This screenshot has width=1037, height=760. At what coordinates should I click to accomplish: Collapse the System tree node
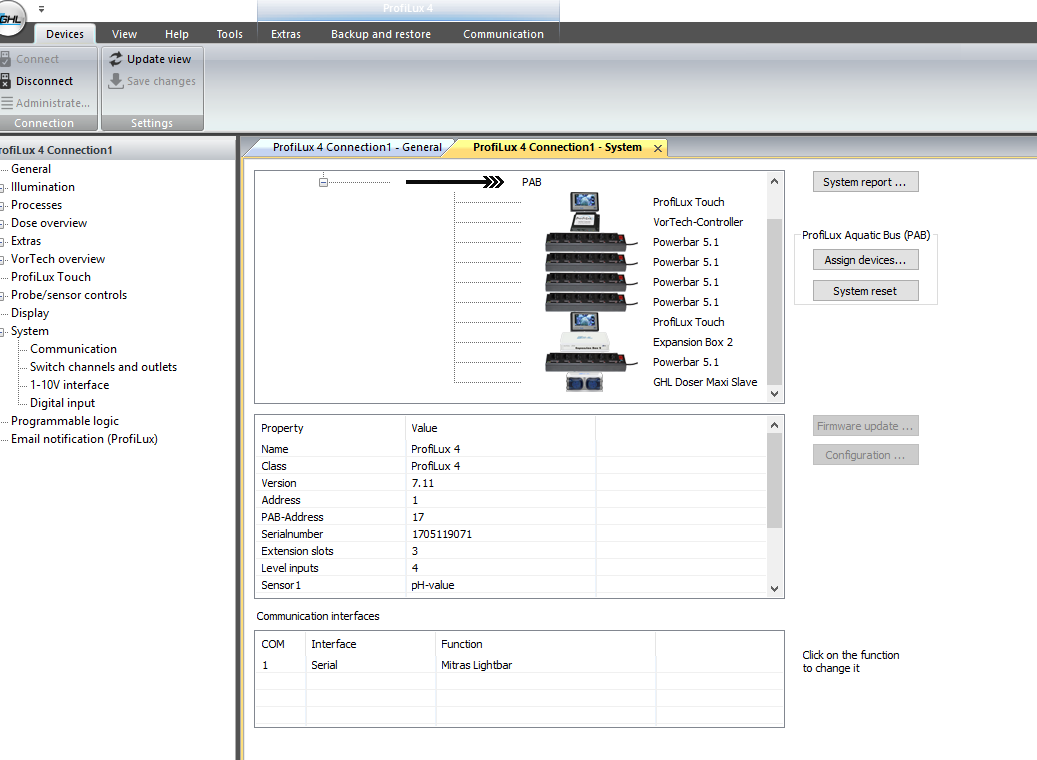pyautogui.click(x=3, y=331)
